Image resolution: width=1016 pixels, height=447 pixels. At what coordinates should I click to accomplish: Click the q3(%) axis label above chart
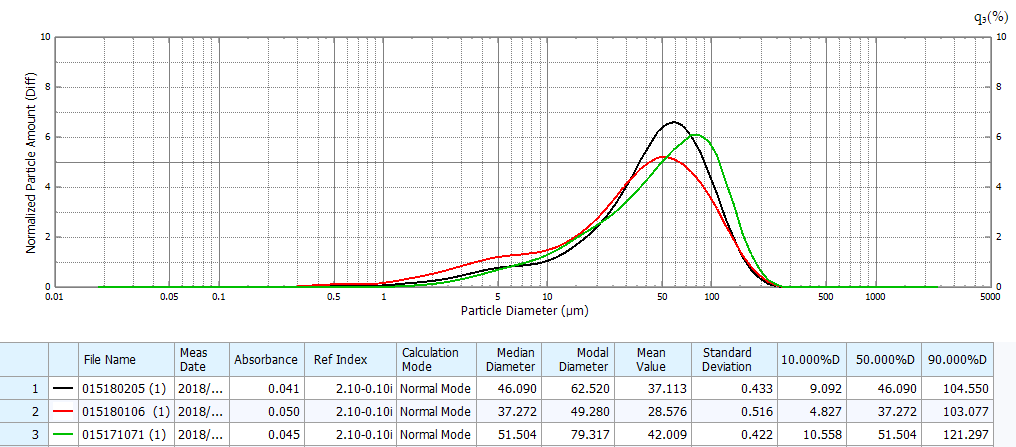click(x=990, y=17)
